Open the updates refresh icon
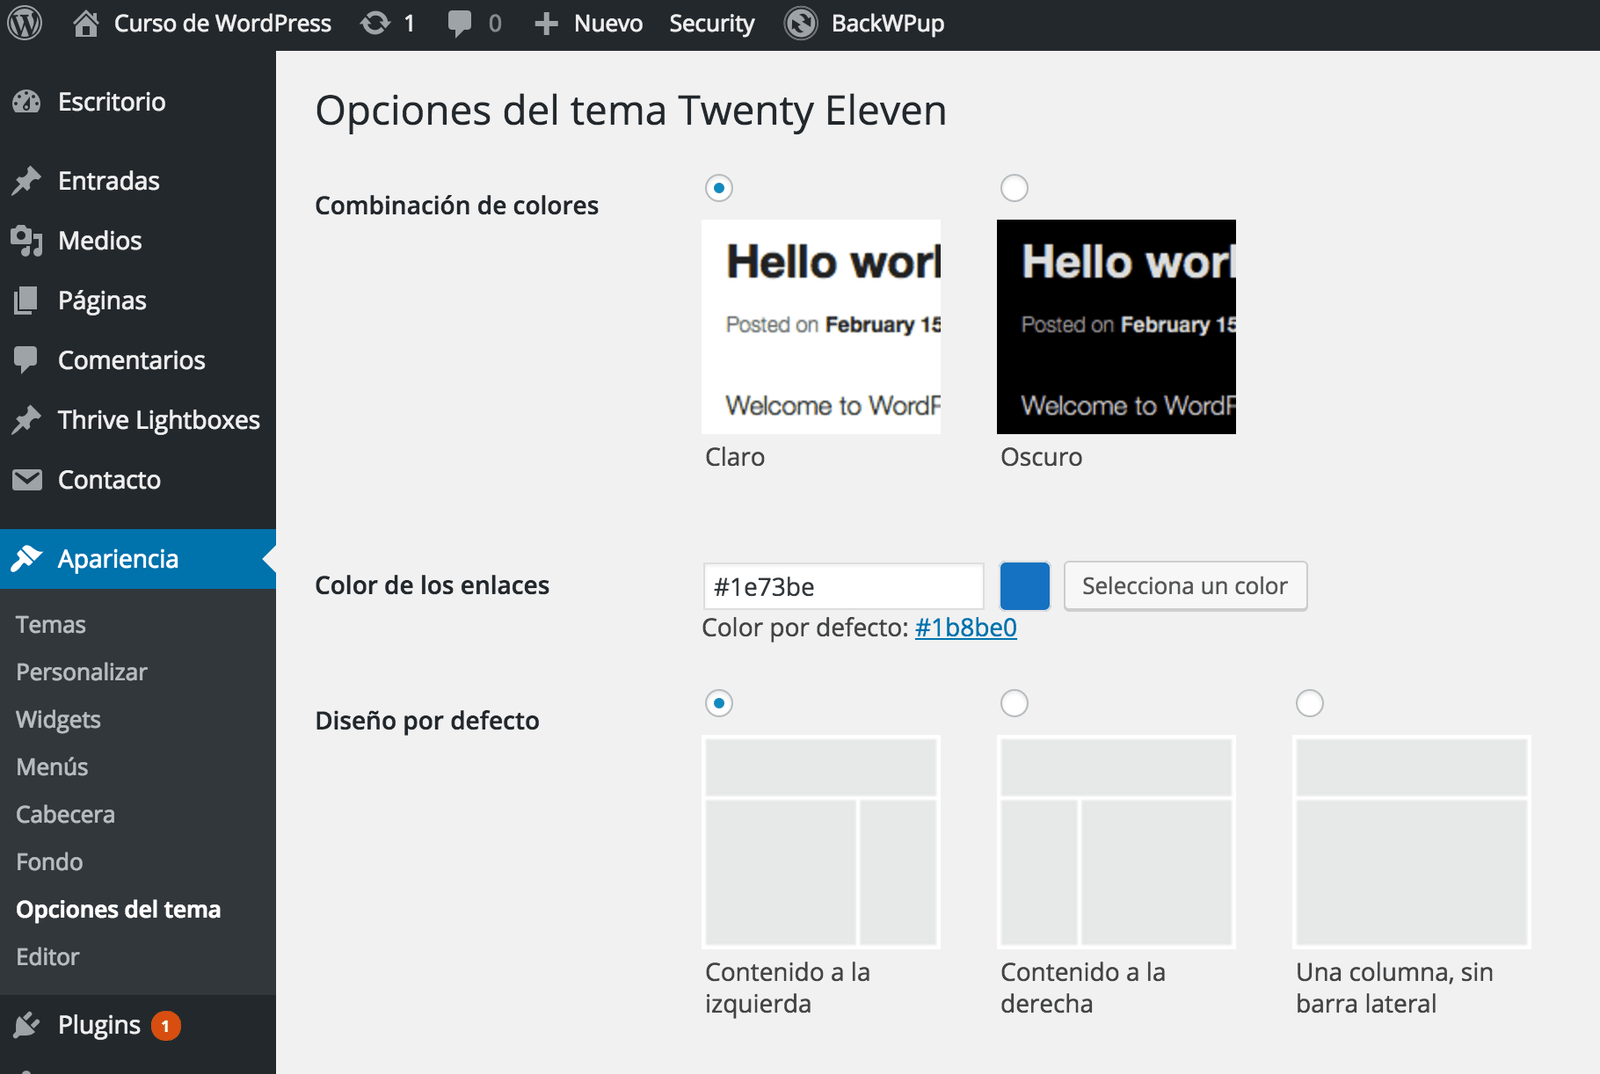1600x1074 pixels. point(375,23)
